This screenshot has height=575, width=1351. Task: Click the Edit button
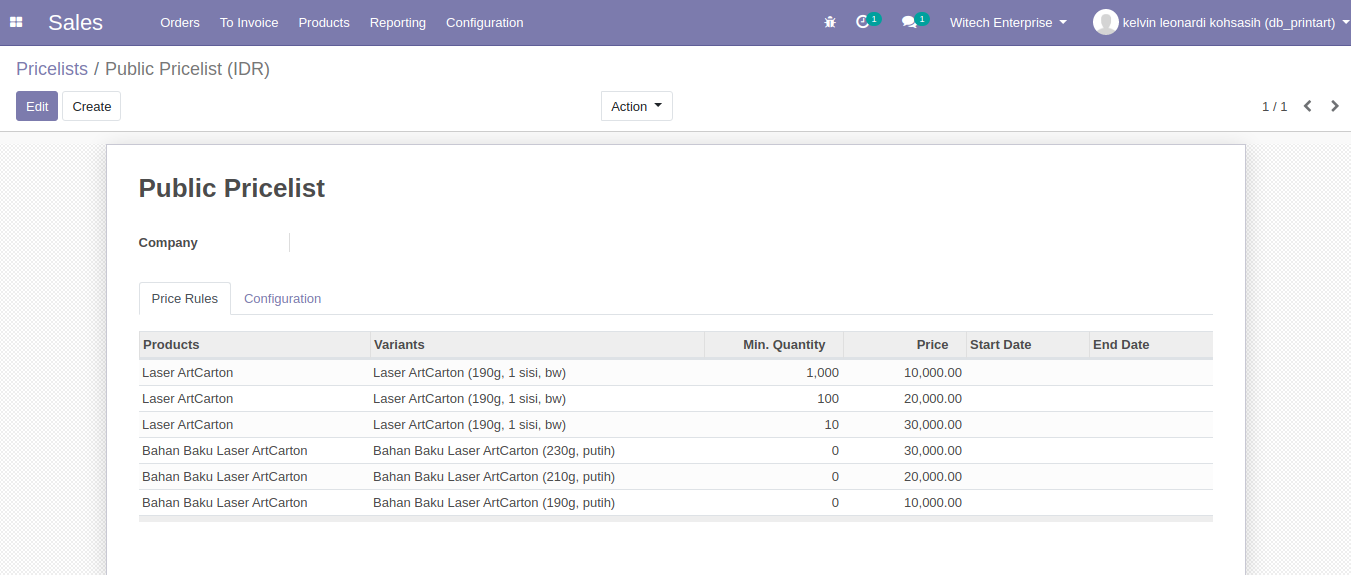tap(37, 106)
